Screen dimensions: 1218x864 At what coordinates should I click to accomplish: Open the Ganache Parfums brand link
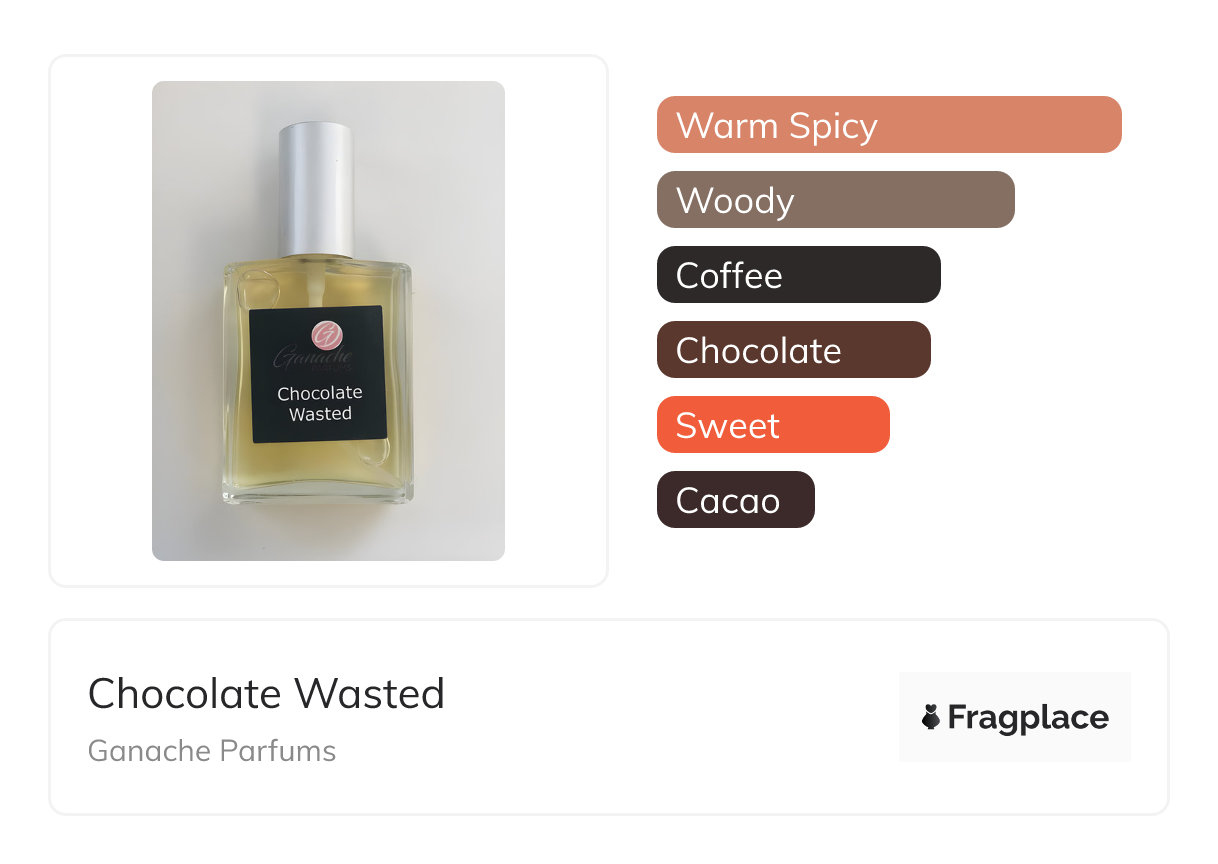(212, 751)
